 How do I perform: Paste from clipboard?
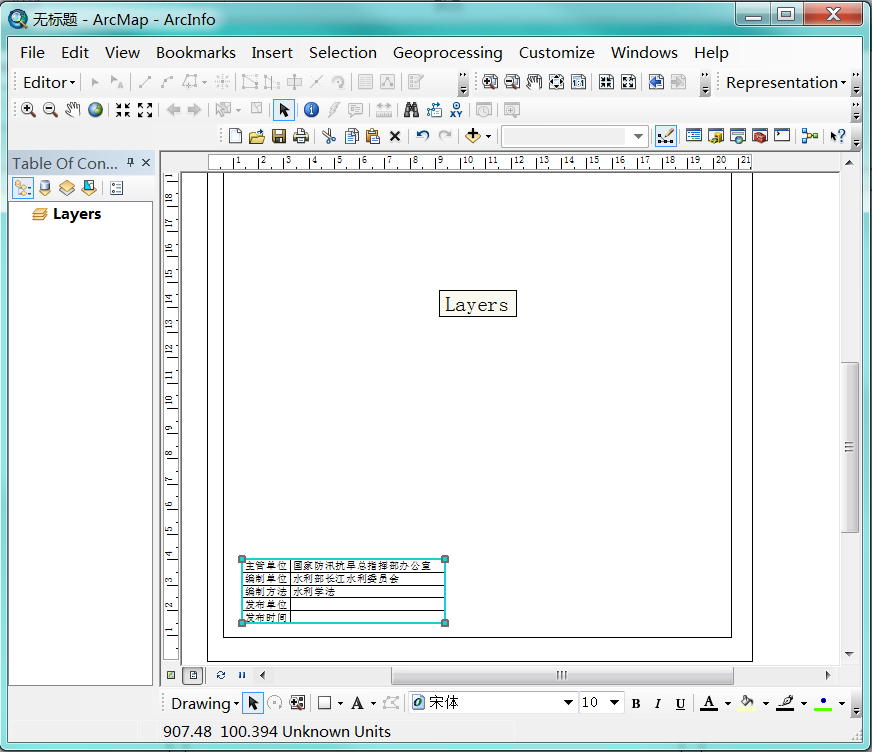pyautogui.click(x=373, y=136)
